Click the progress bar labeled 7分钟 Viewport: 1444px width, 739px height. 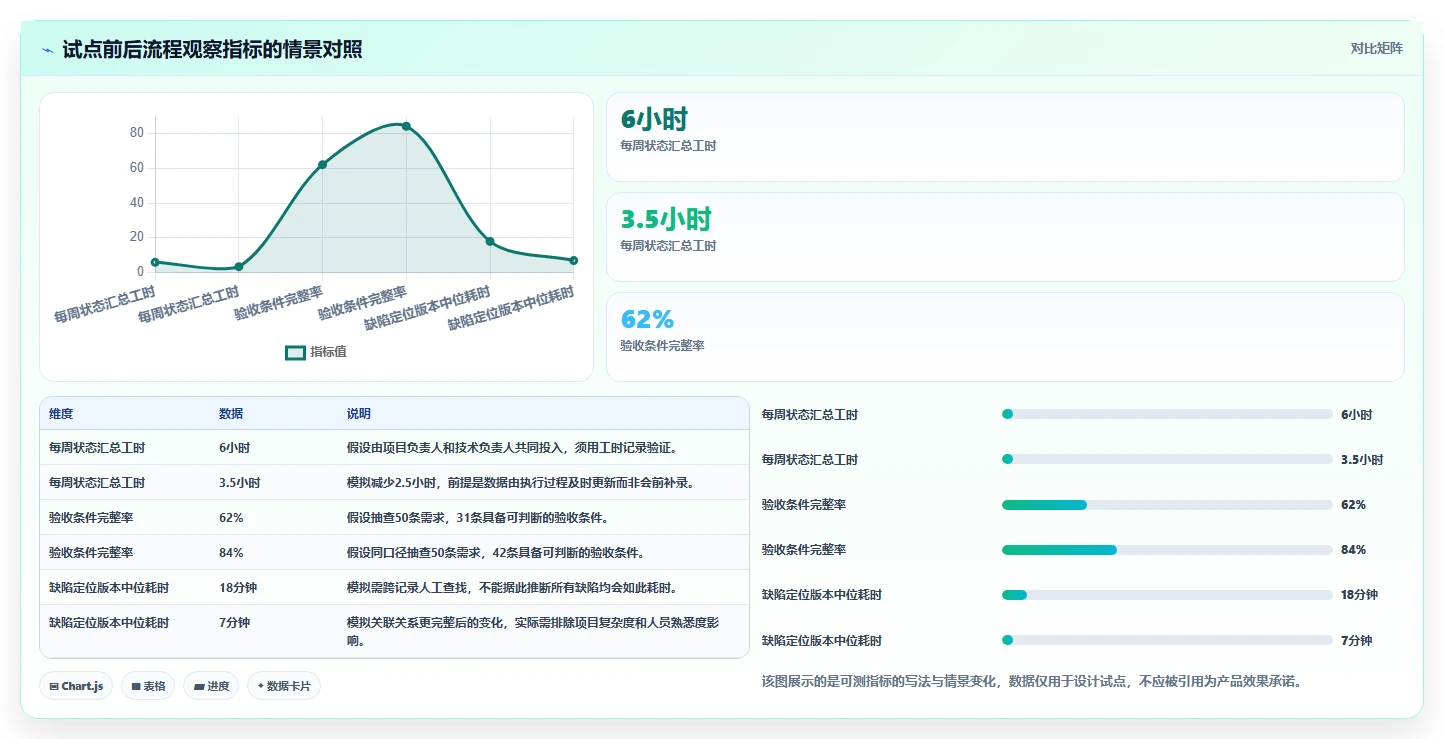point(1167,640)
